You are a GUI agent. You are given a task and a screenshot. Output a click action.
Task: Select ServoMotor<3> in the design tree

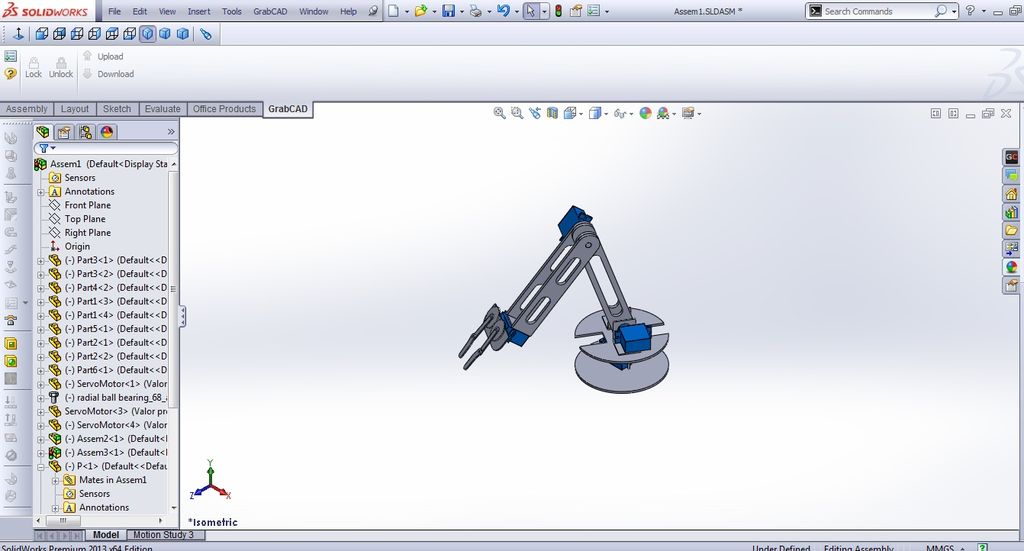108,411
